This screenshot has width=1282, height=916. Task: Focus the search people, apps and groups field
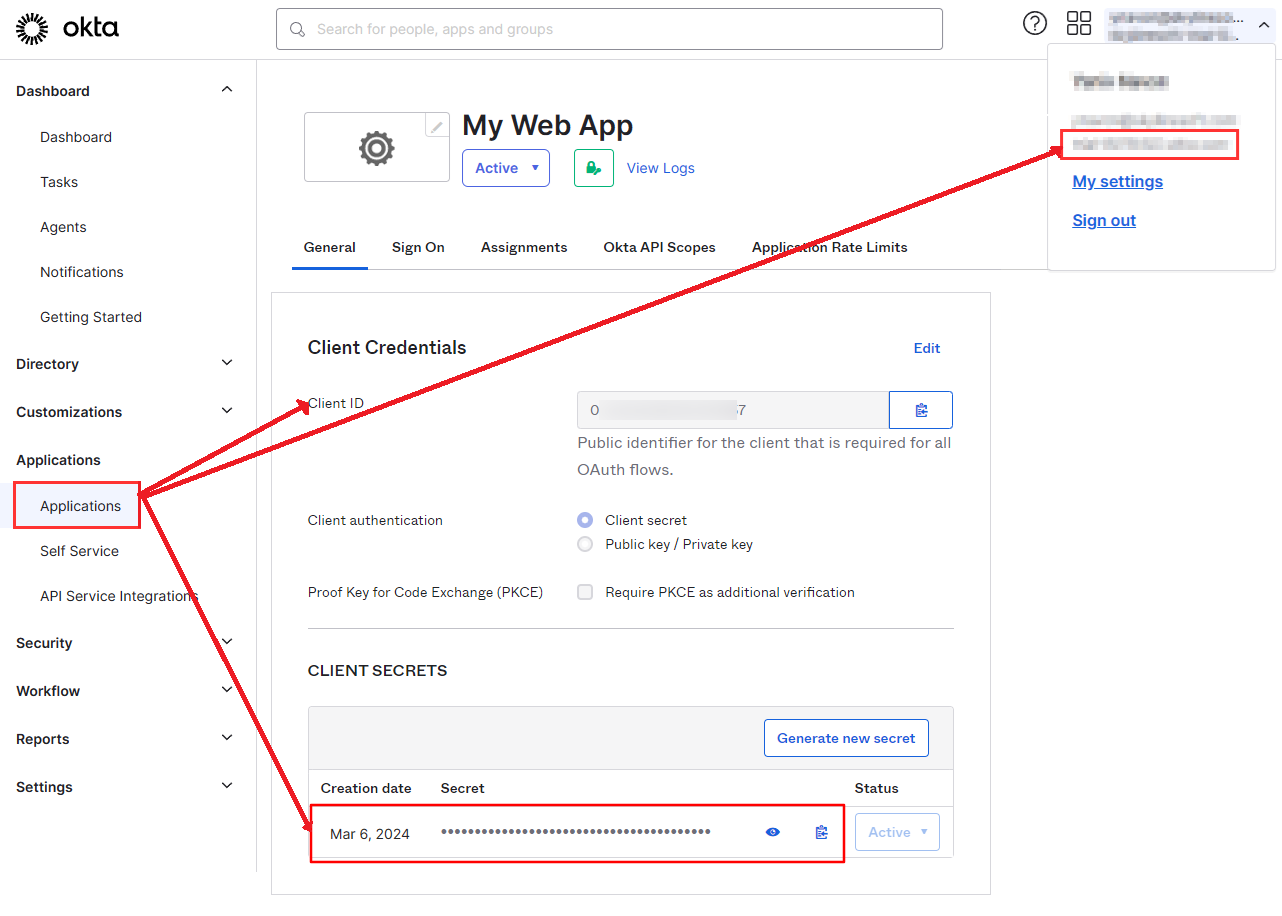coord(609,29)
